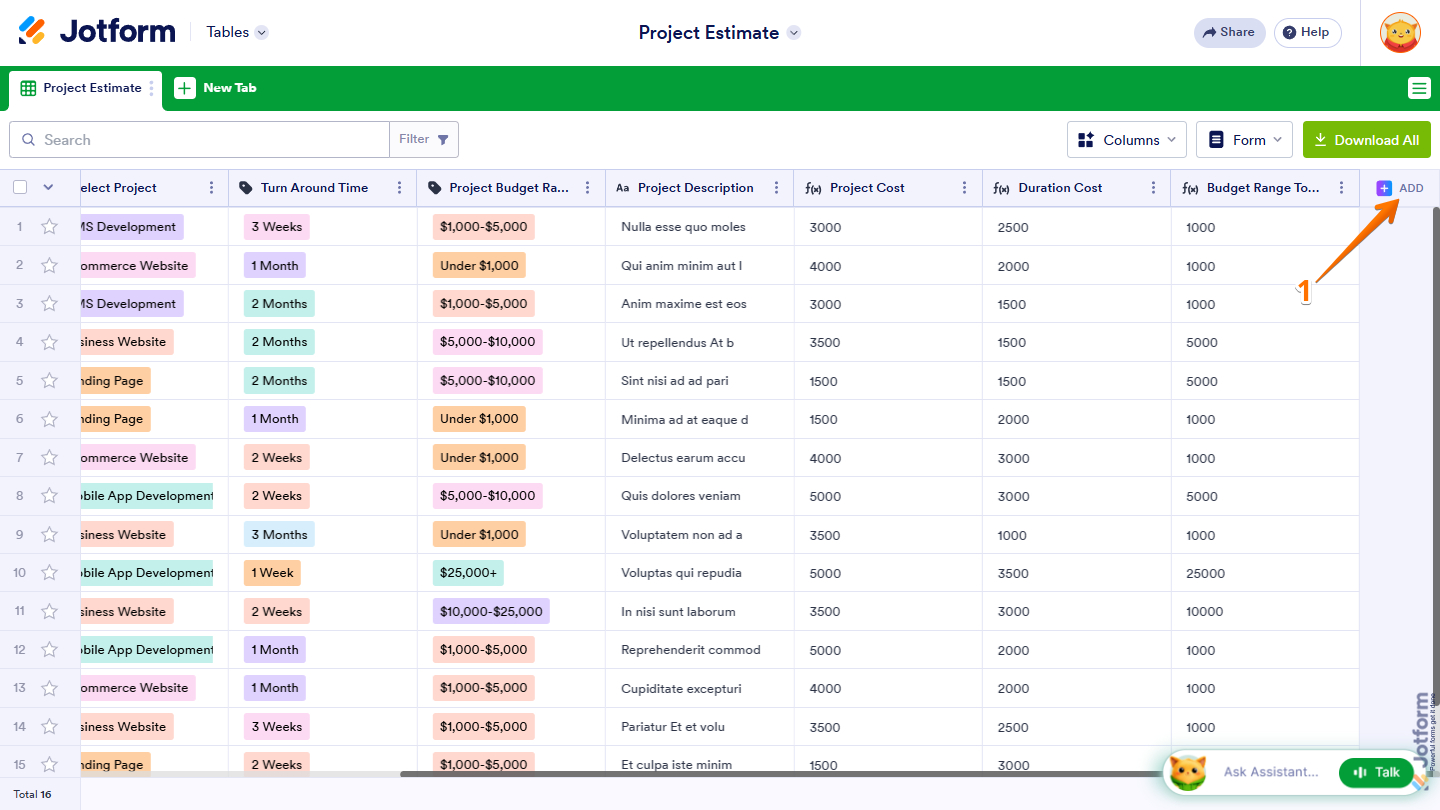Expand row selection chevron next to checkbox

[x=48, y=187]
